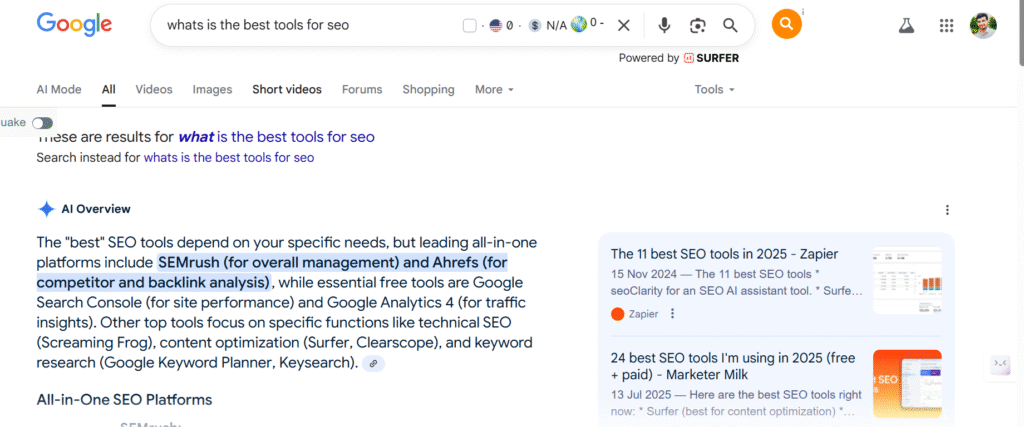The width and height of the screenshot is (1024, 427).
Task: Click the Marketer Milk article thumbnail
Action: [907, 383]
